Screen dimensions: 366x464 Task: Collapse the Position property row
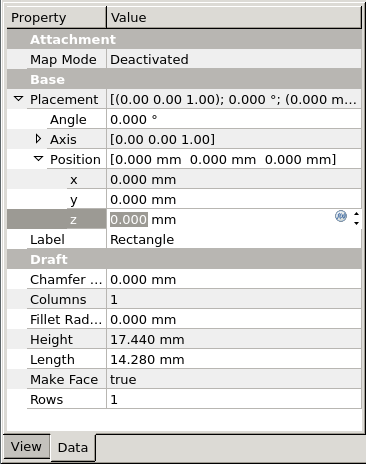pos(39,159)
